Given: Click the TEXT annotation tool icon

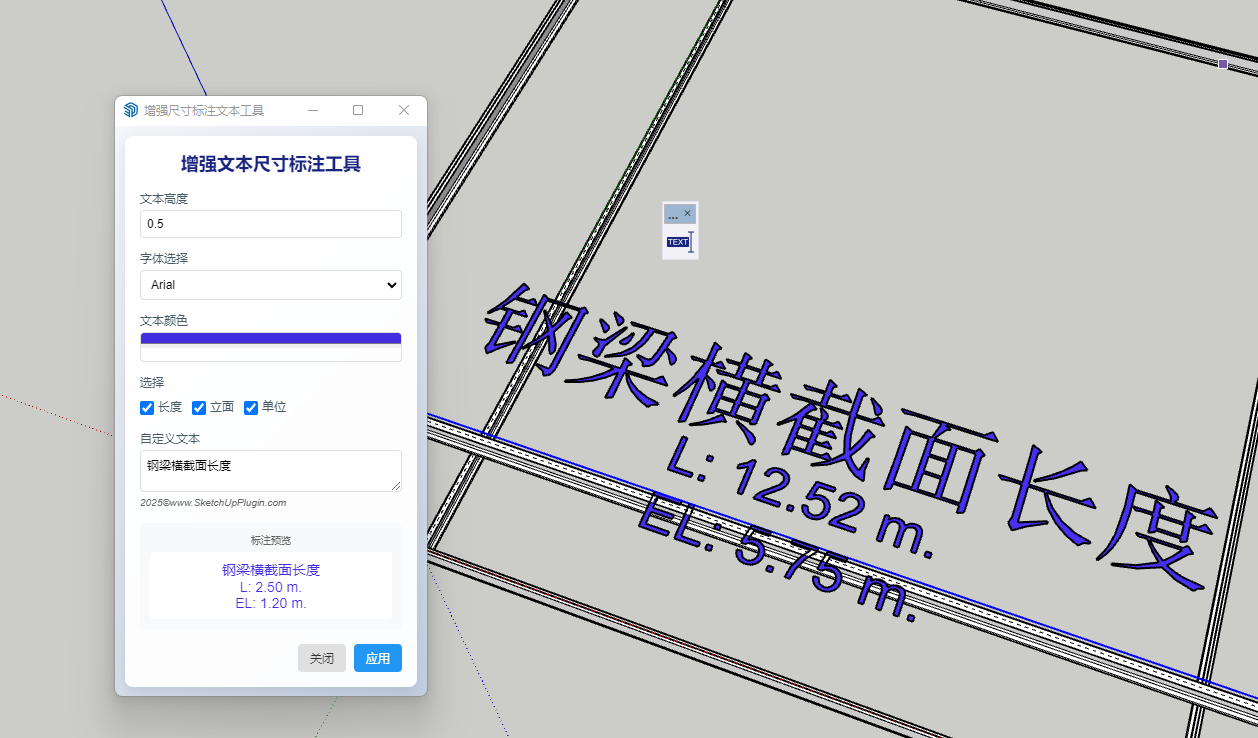Looking at the screenshot, I should [680, 242].
